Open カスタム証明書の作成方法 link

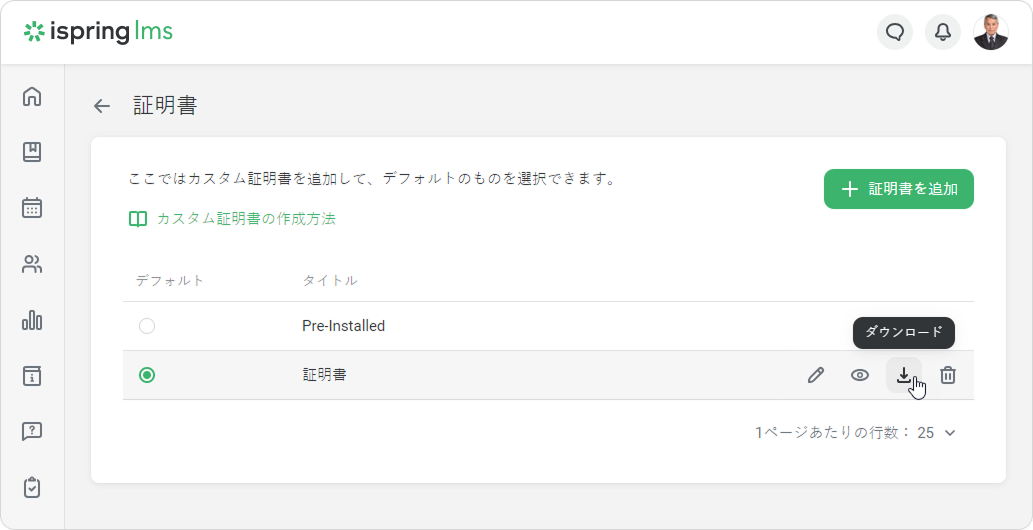(x=245, y=219)
